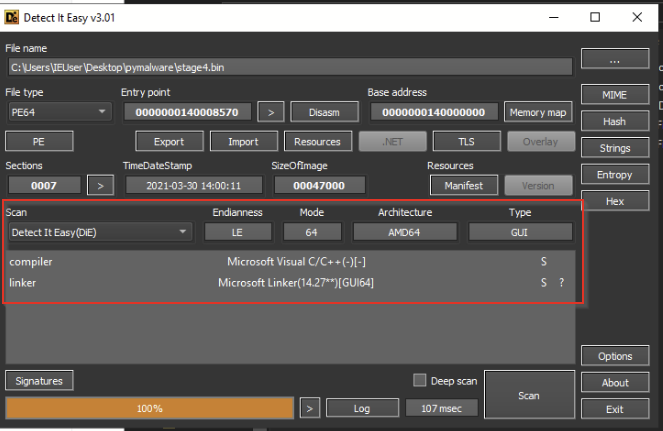Viewport: 663px width, 431px height.
Task: Open the Import table button
Action: (x=244, y=142)
